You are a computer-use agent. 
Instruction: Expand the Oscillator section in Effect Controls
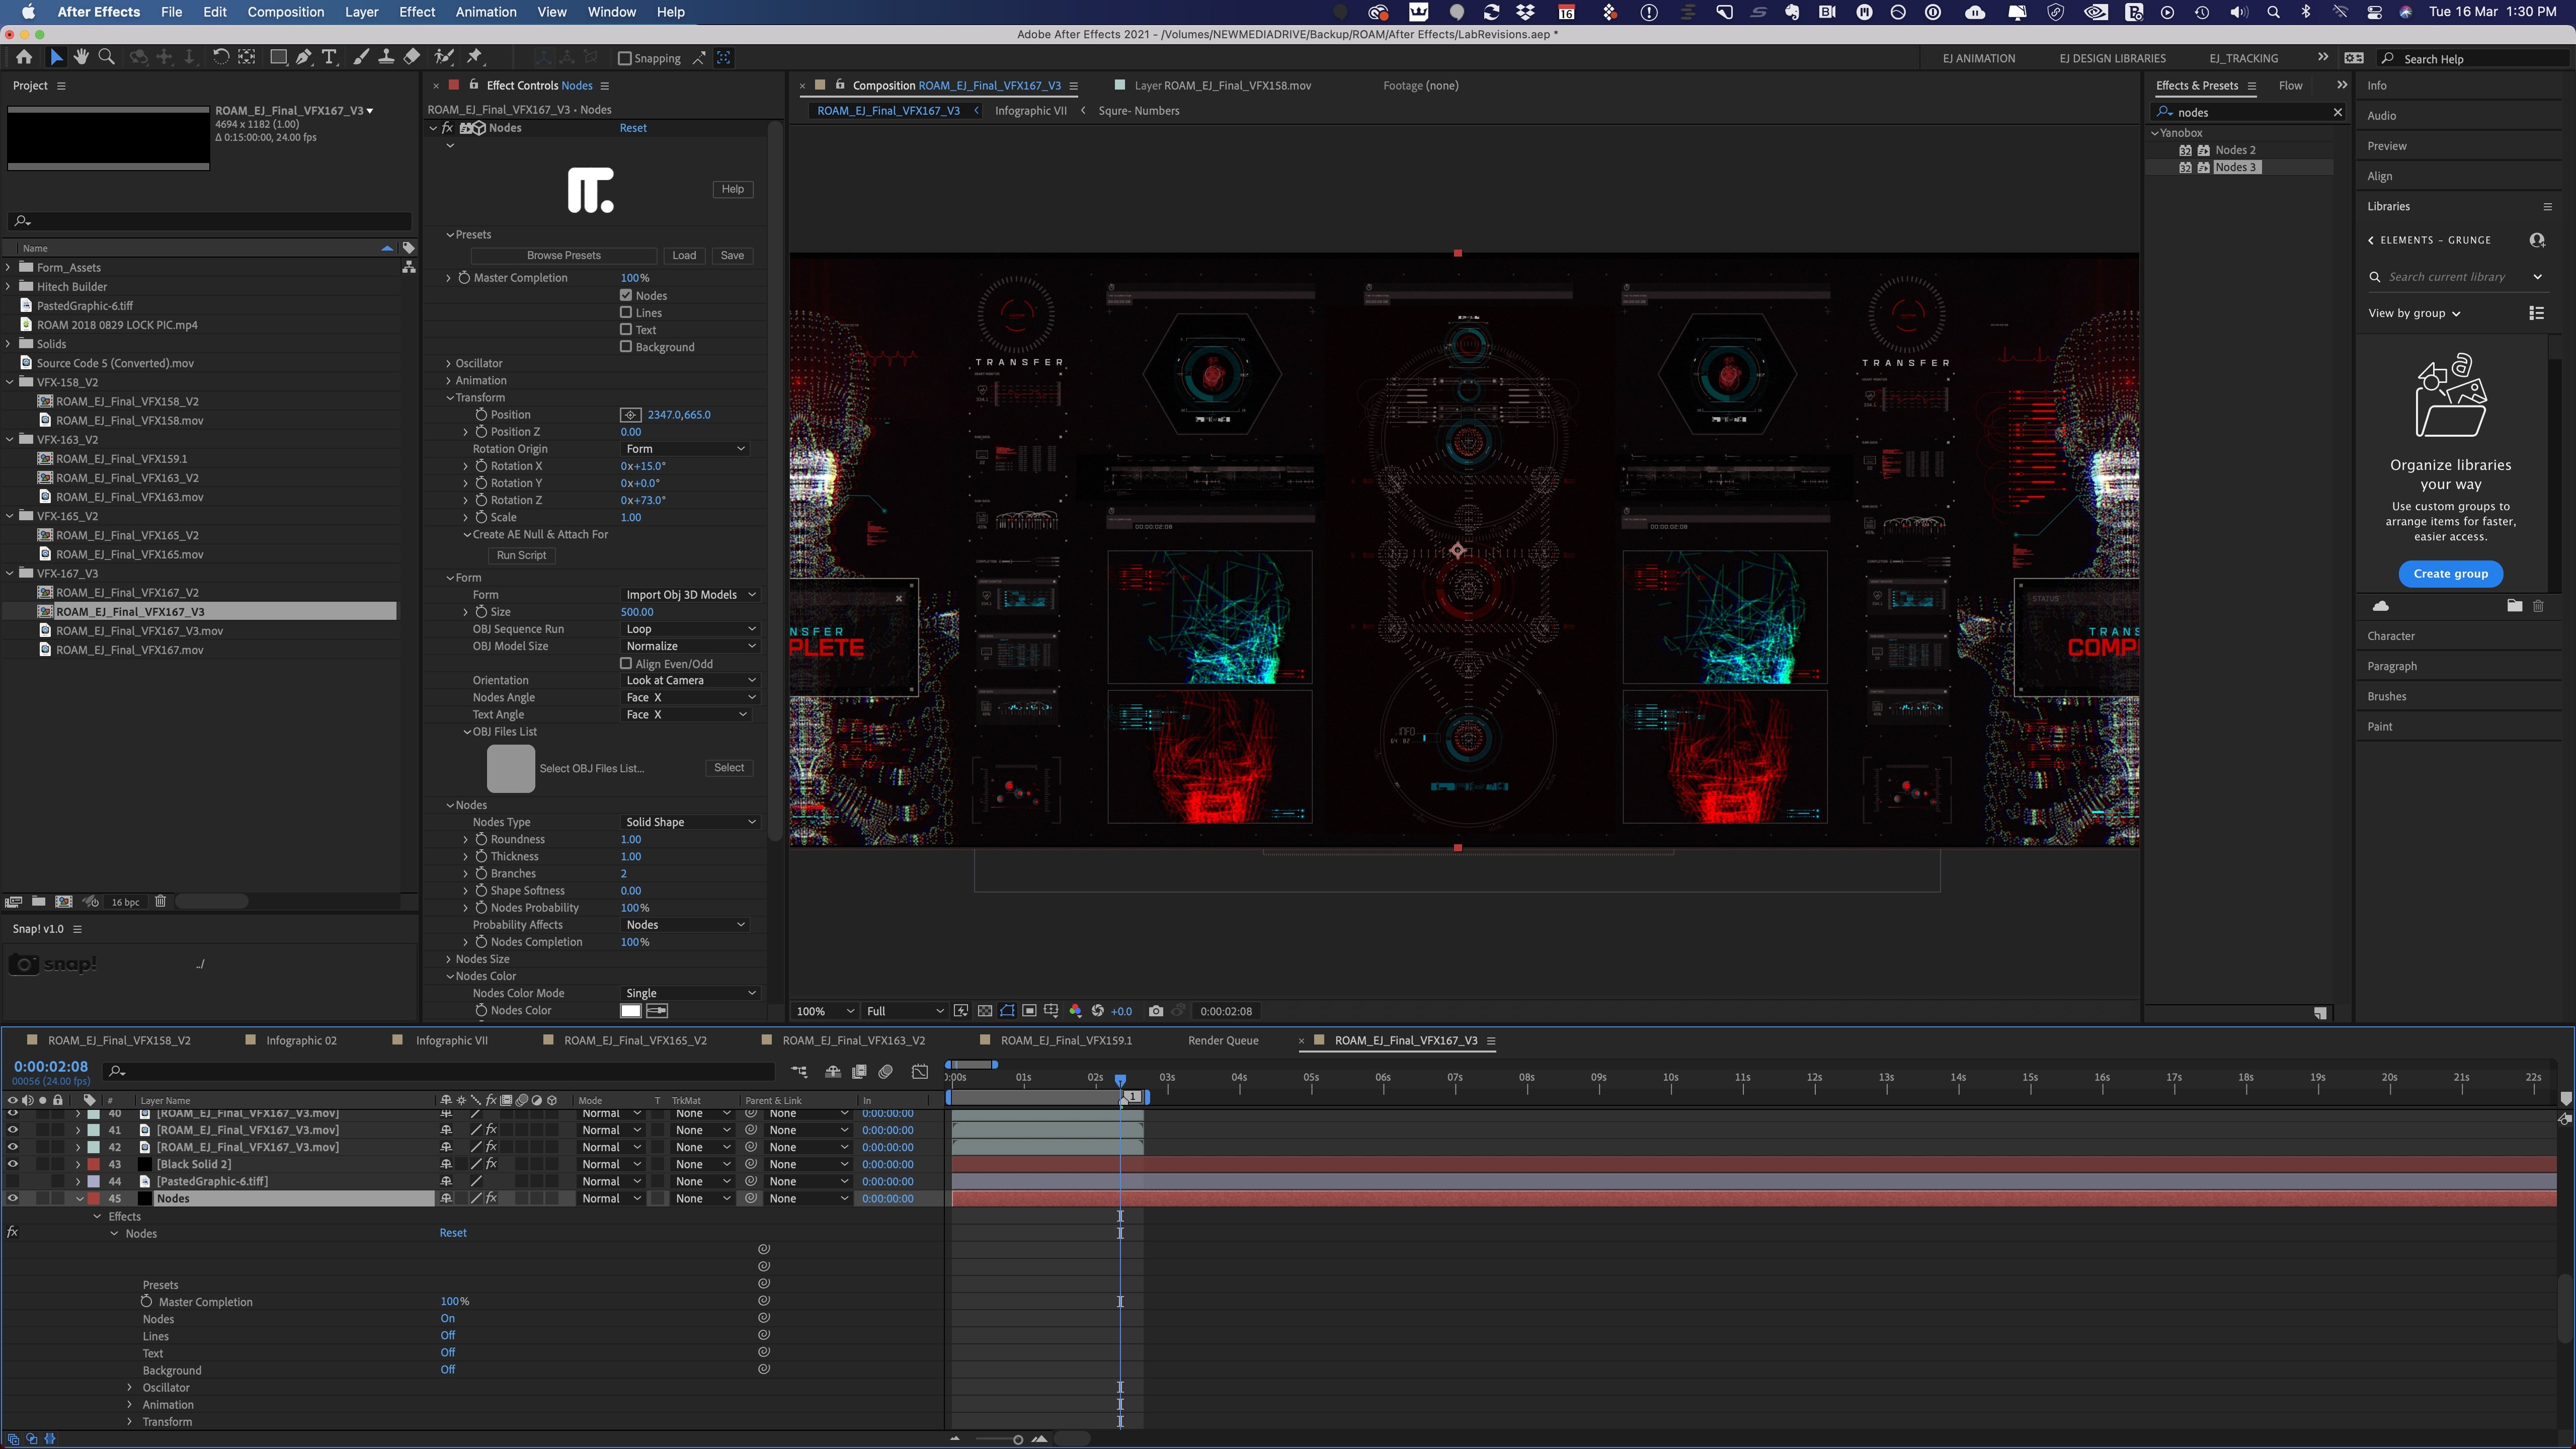click(x=448, y=363)
